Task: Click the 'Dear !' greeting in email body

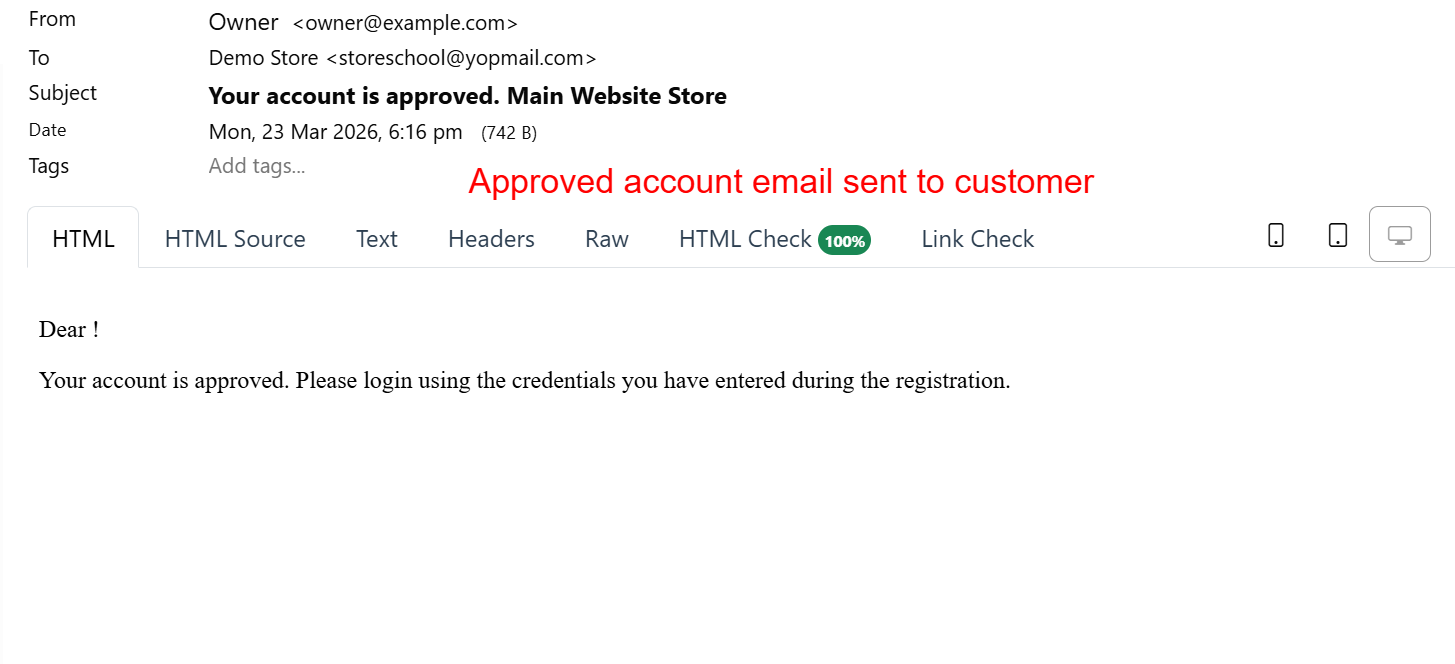Action: (x=69, y=329)
